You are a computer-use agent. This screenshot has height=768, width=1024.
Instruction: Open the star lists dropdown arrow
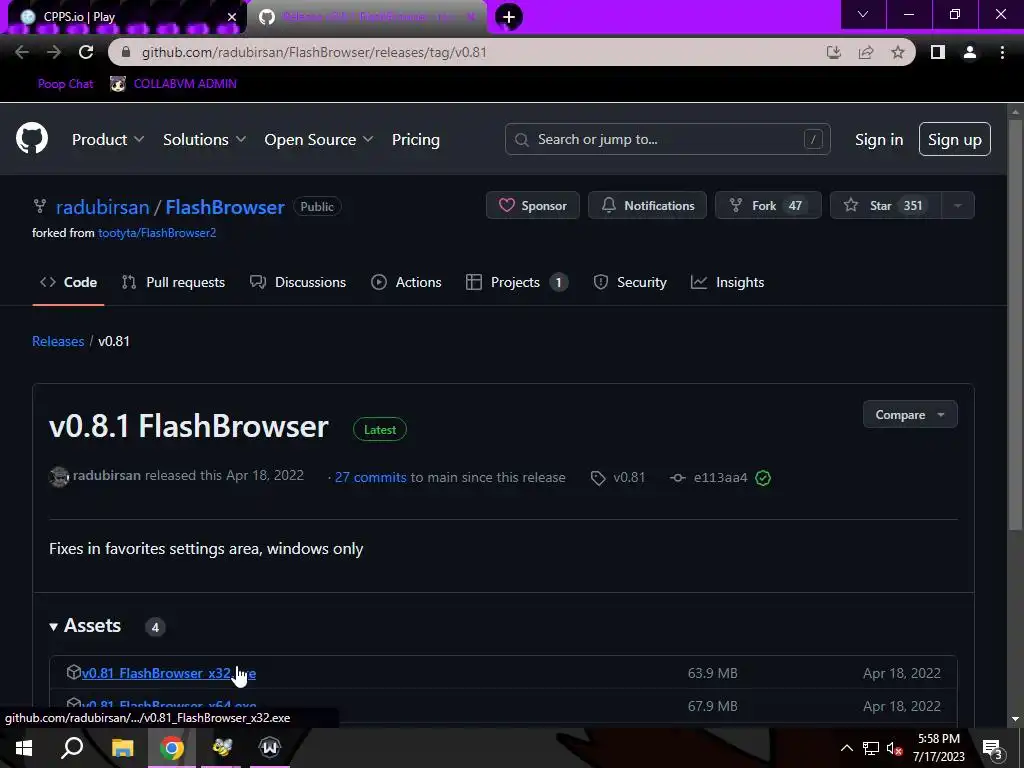(x=957, y=205)
